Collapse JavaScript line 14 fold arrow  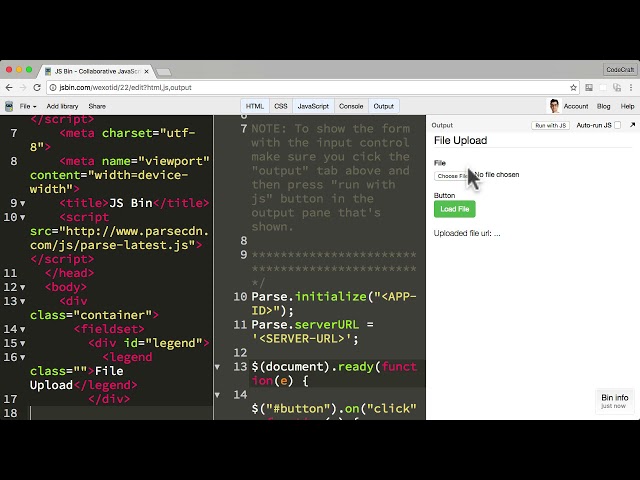(218, 395)
